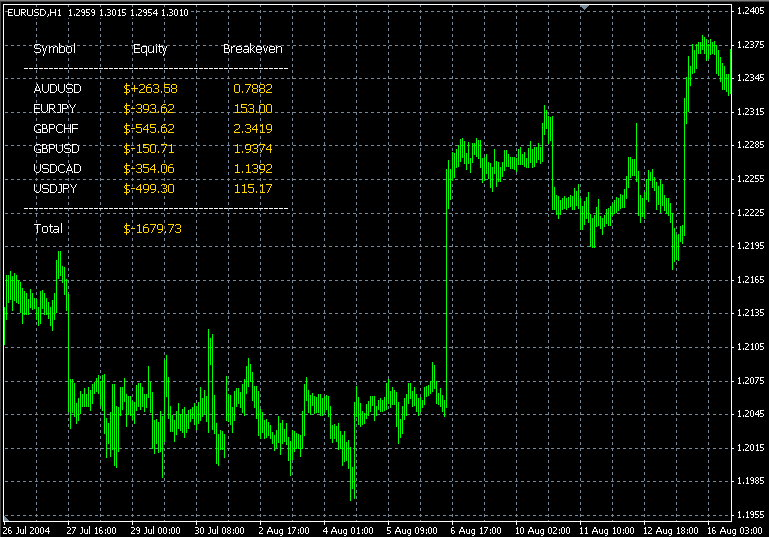Click the breakeven value 115.17
769x537 pixels.
pos(253,189)
